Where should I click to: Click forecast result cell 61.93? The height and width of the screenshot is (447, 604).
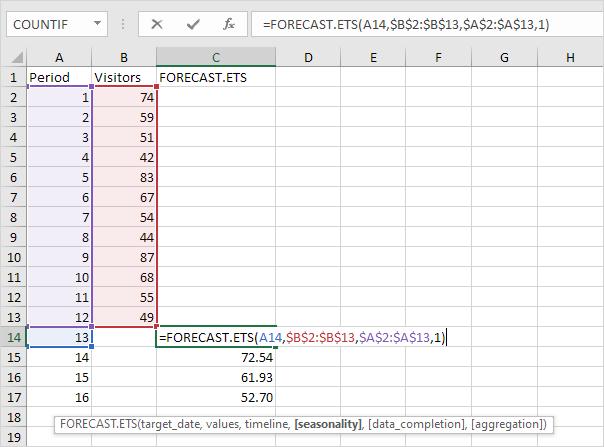tap(216, 377)
